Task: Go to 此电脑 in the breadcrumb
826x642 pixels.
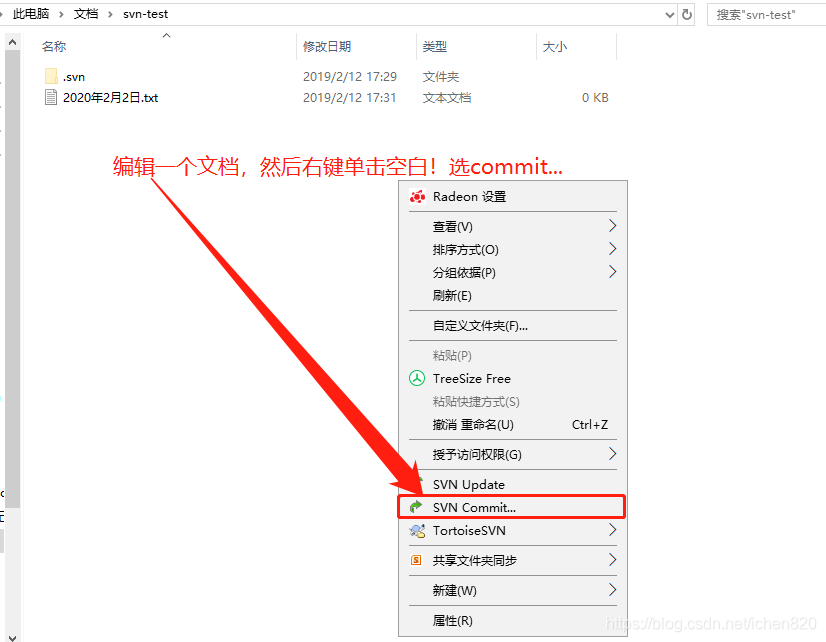Action: tap(31, 14)
